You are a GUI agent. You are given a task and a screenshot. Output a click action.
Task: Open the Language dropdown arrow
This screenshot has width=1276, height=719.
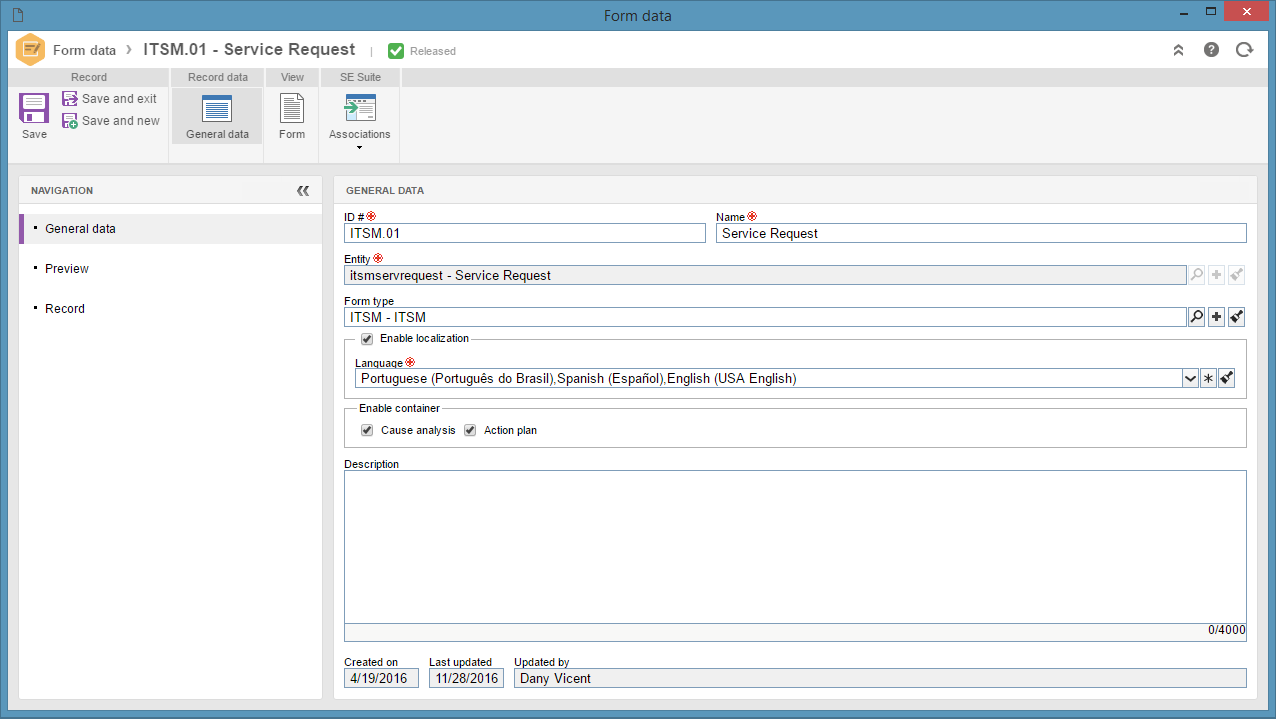tap(1190, 378)
